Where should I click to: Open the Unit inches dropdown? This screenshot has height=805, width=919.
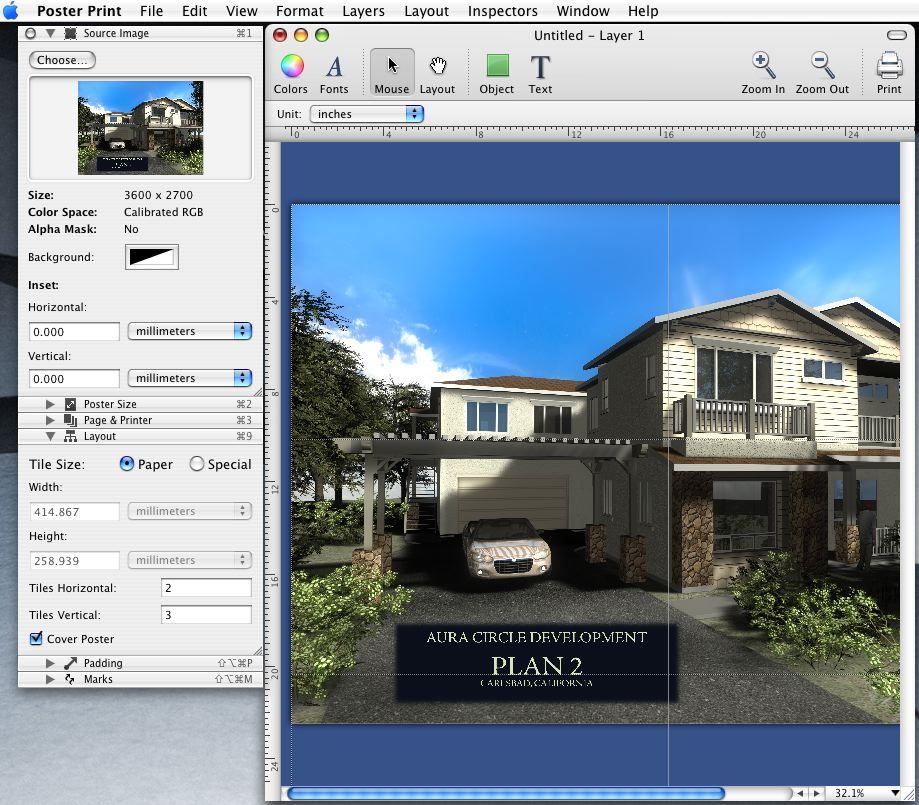367,114
